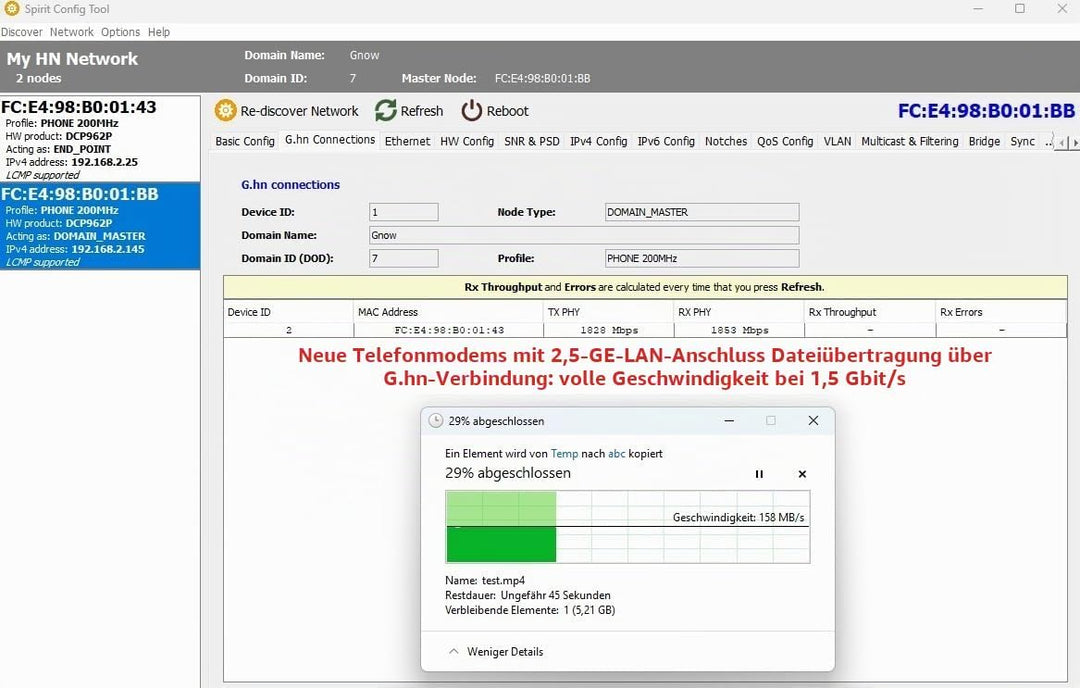The image size is (1080, 688).
Task: Select node FC:E4:98:B0:01:BB in list
Action: pos(100,226)
